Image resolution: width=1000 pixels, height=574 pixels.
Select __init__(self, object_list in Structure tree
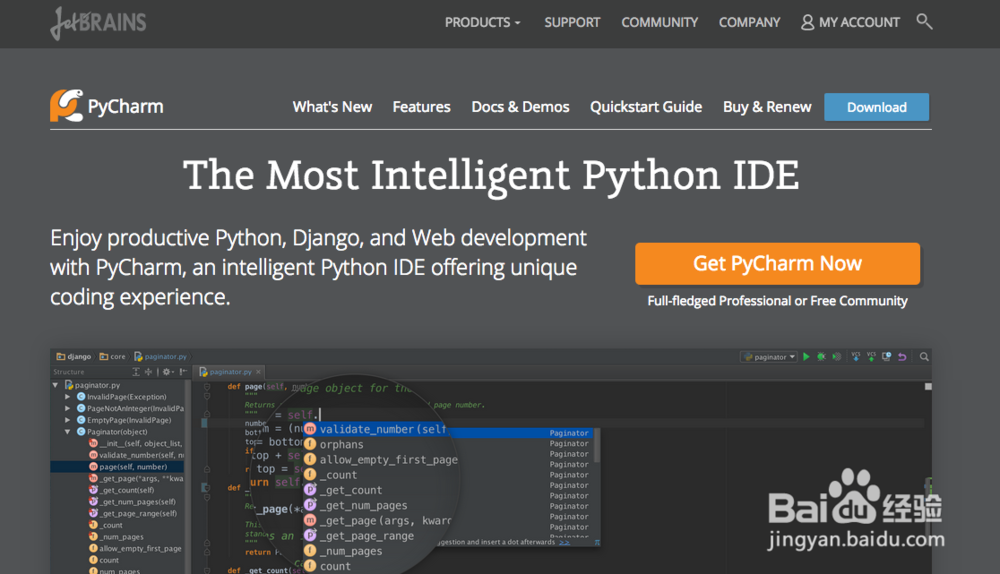click(136, 443)
